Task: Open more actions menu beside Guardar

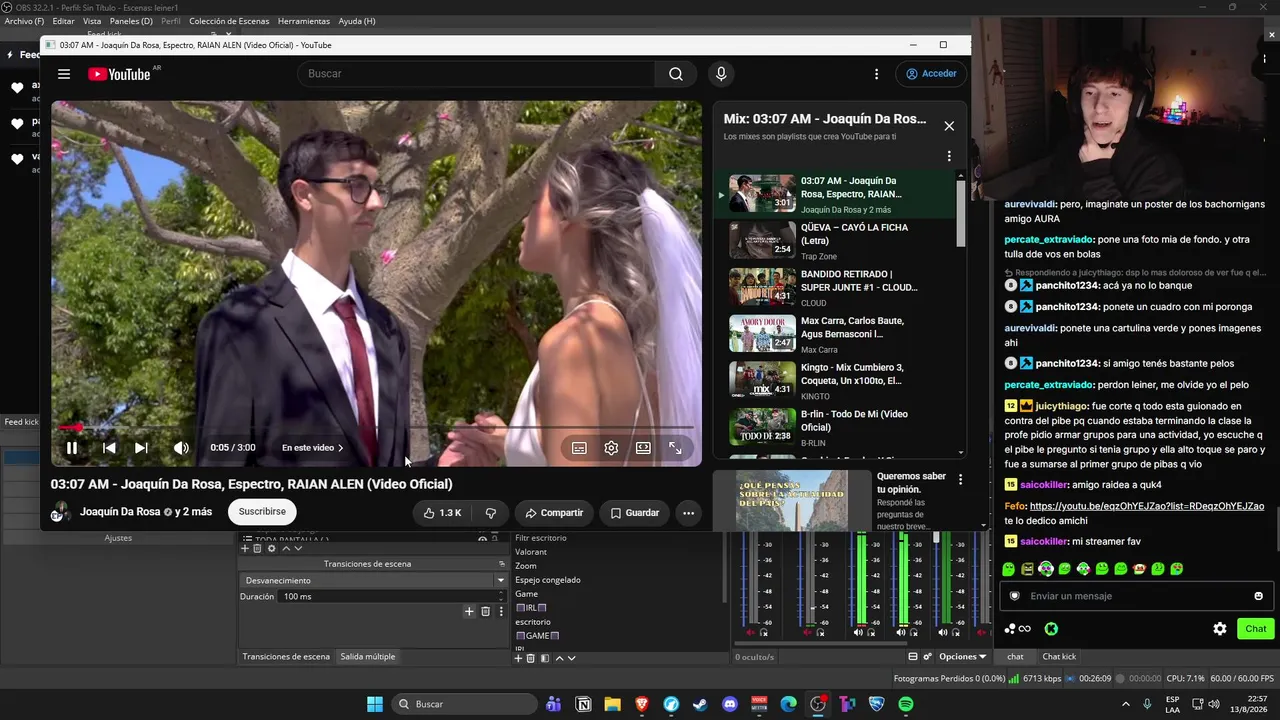Action: (688, 513)
